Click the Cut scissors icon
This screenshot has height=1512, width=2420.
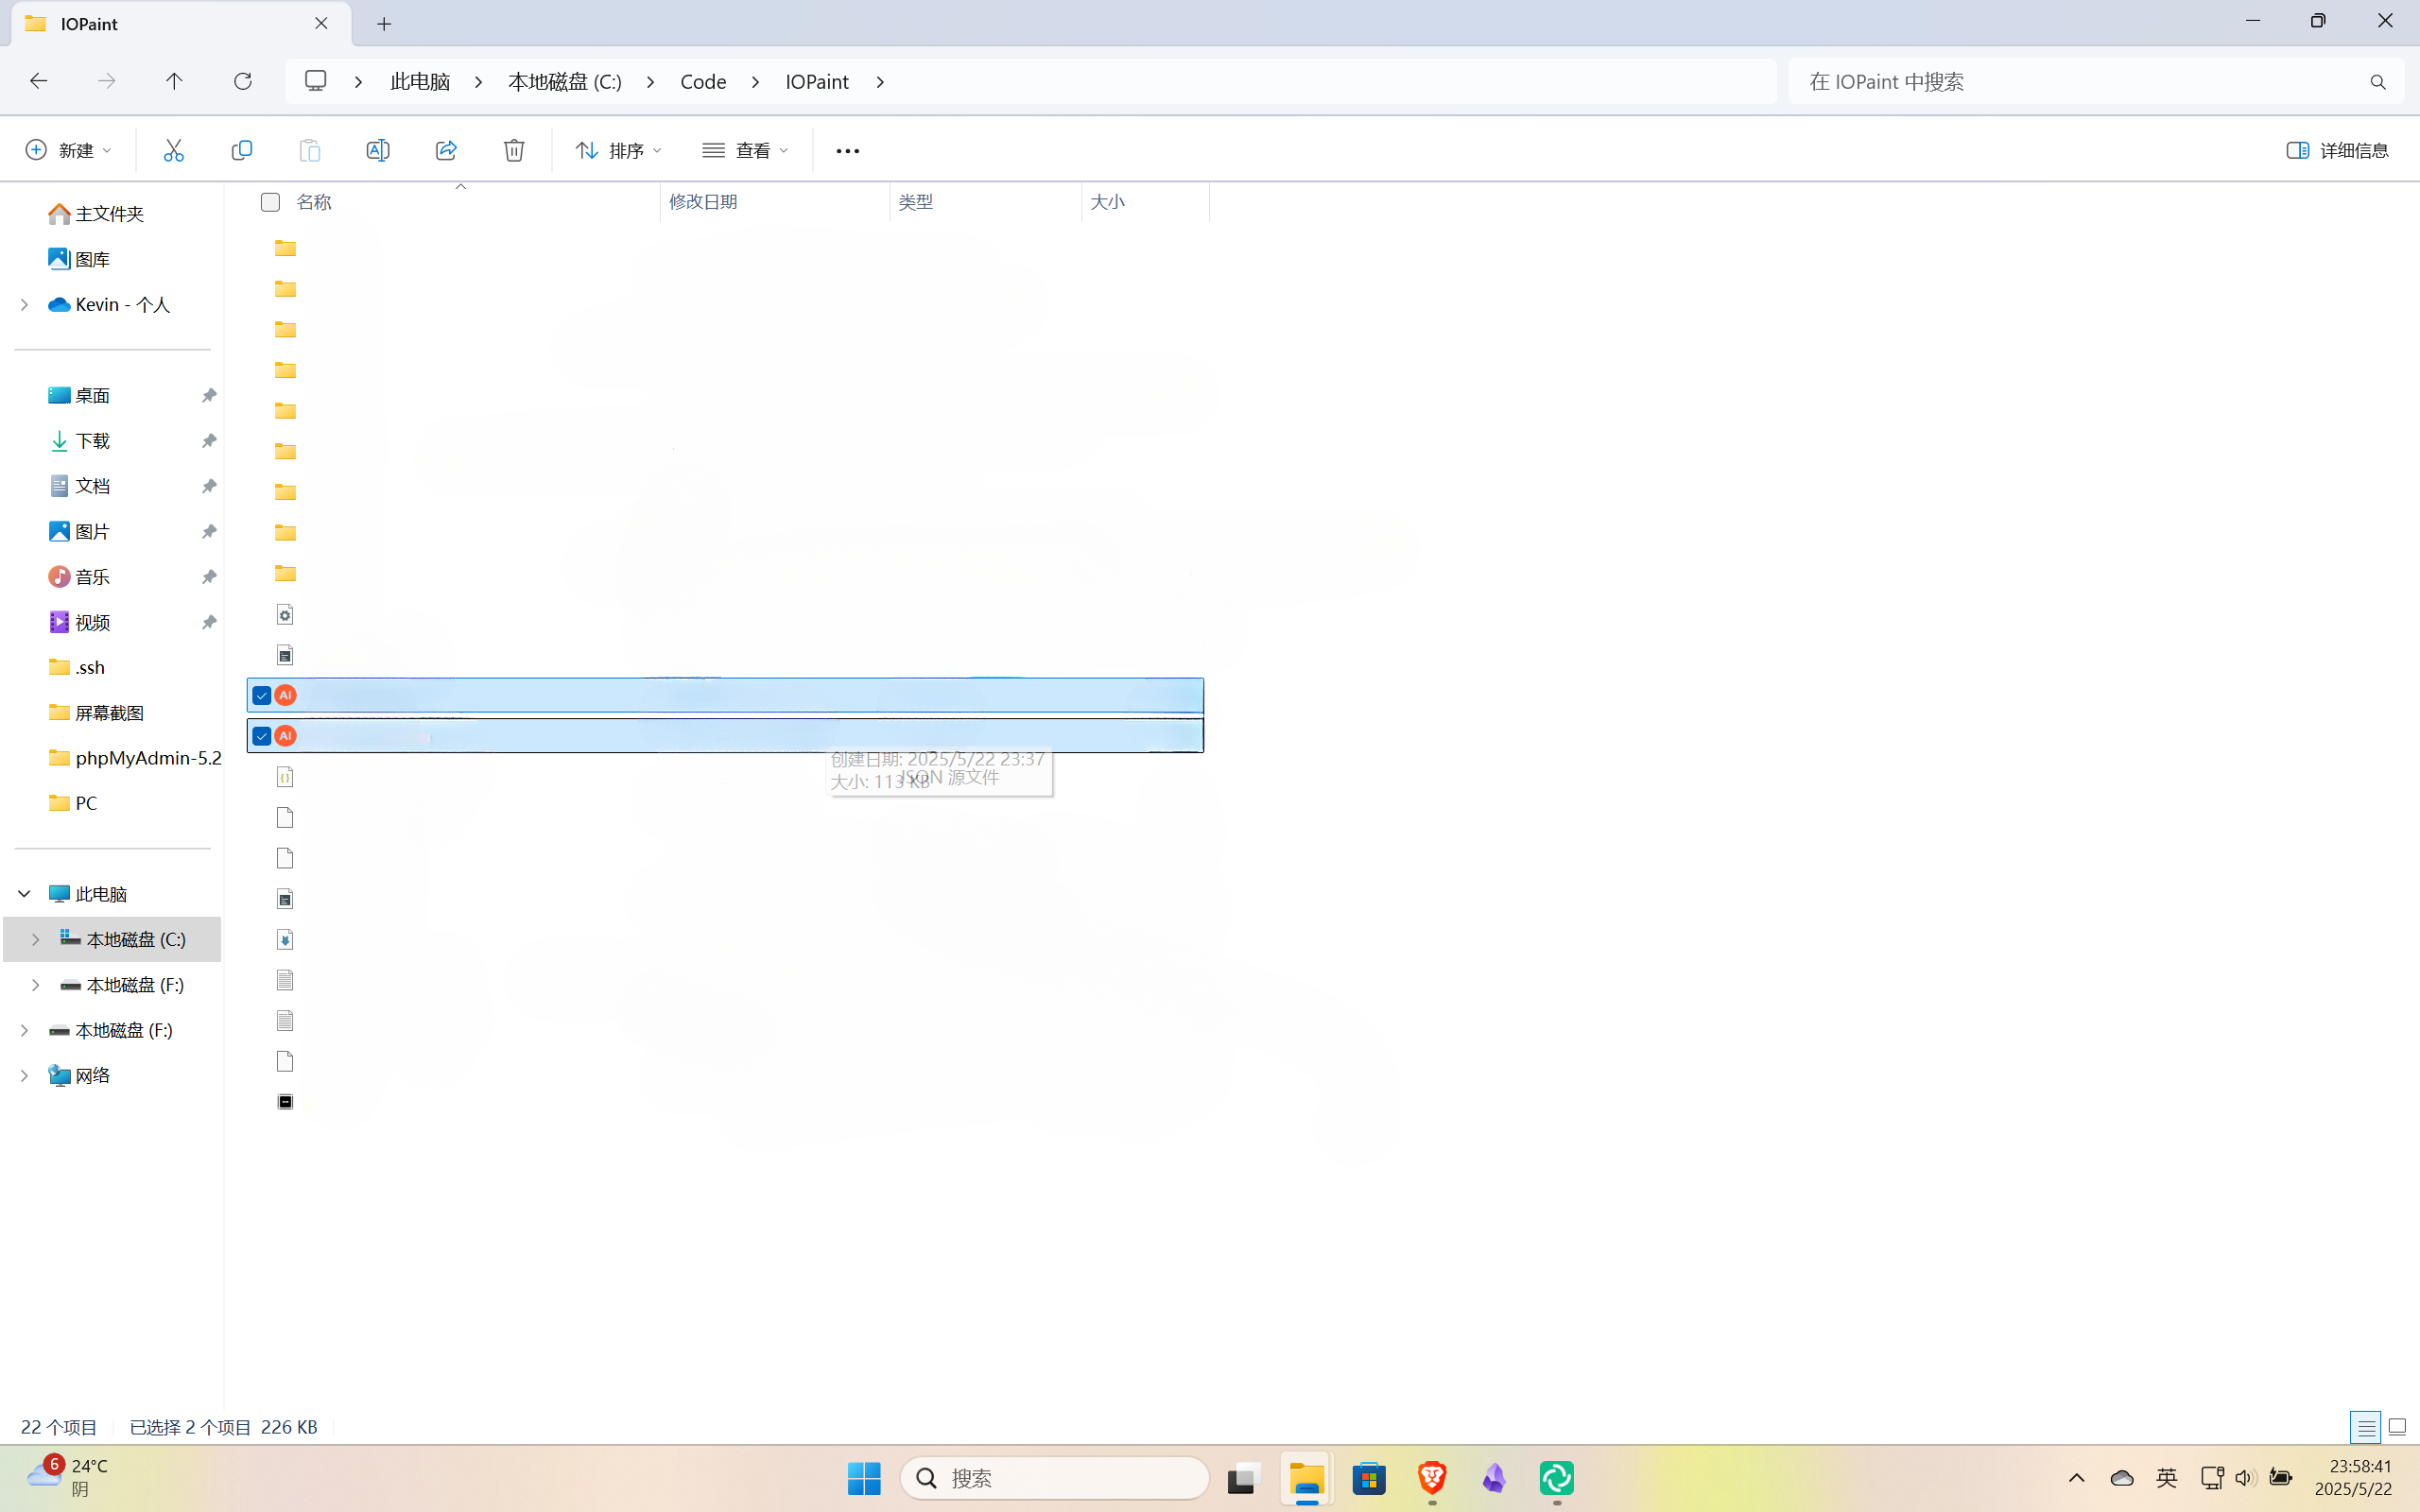point(173,150)
